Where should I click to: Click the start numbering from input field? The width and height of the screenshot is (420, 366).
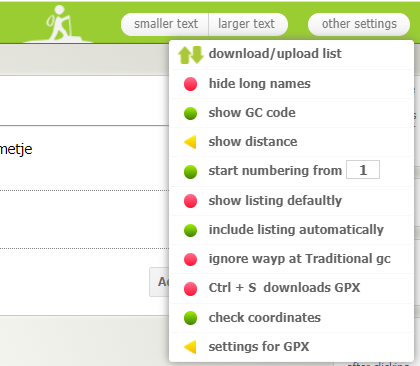(x=363, y=170)
